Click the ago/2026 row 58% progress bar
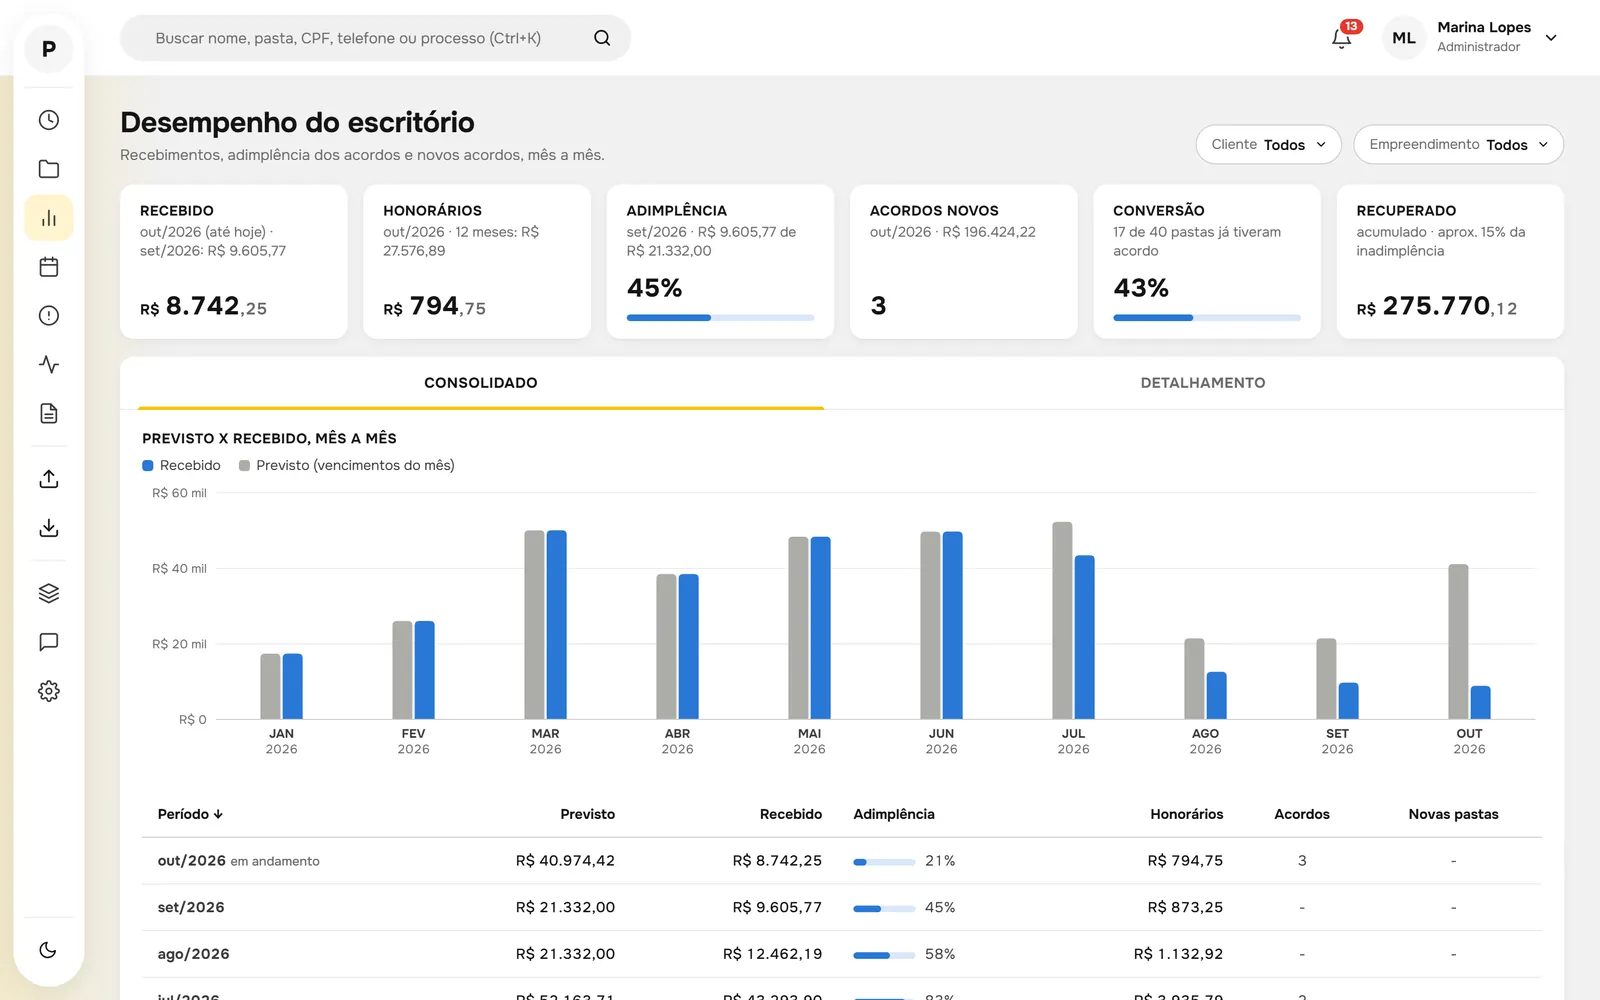 point(884,955)
